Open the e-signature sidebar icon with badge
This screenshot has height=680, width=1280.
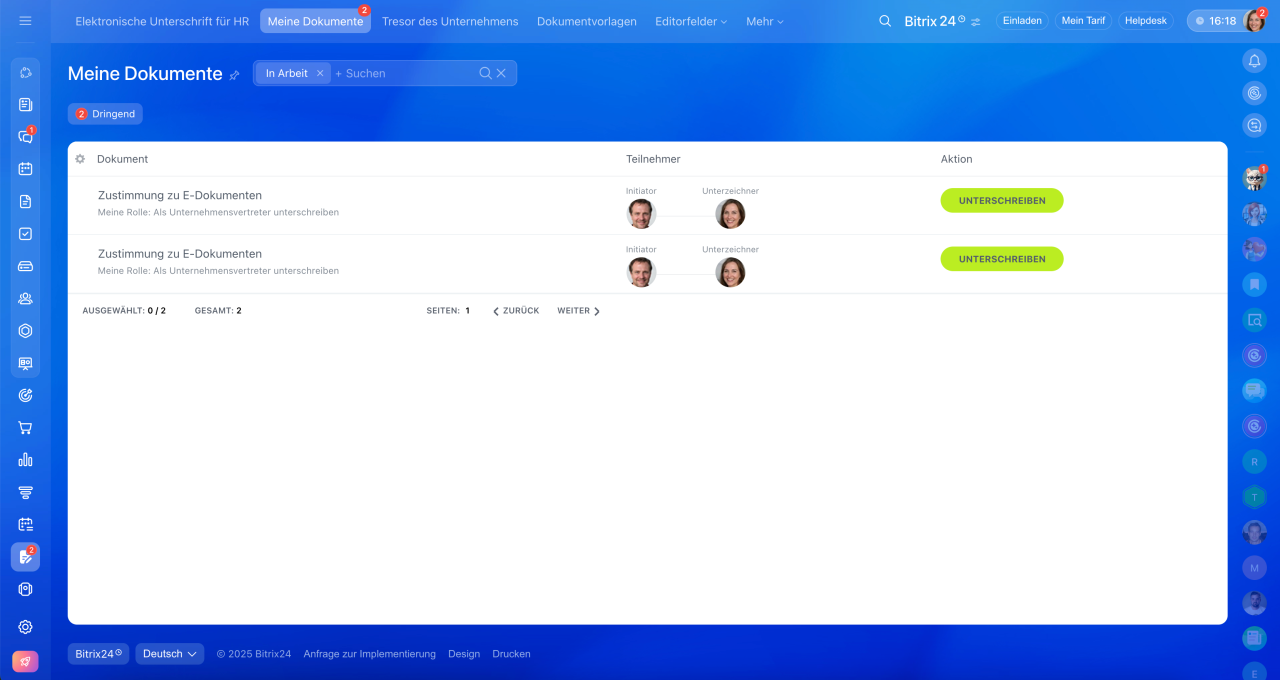(26, 557)
